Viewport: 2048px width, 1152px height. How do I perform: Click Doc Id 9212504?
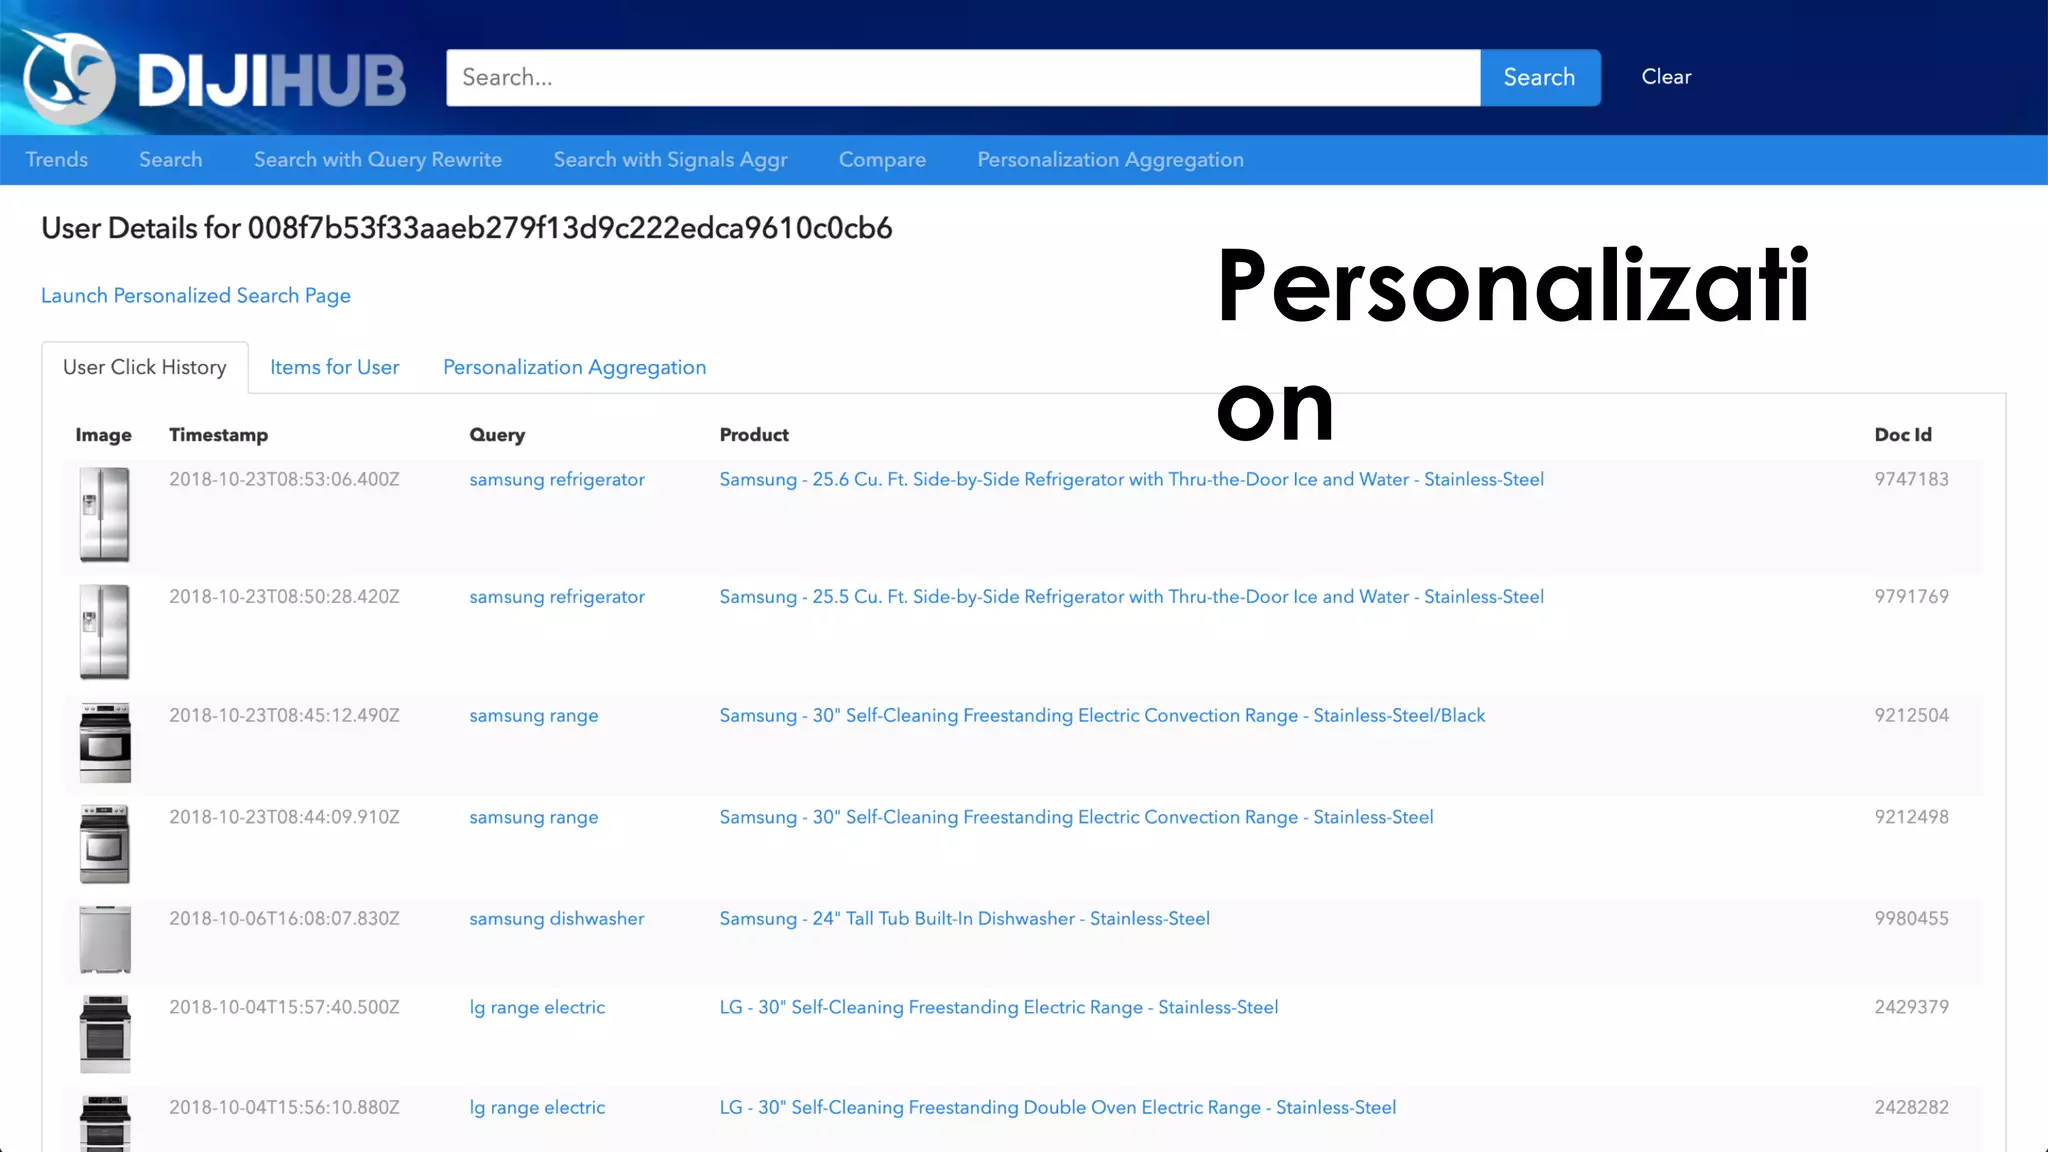[x=1911, y=716]
